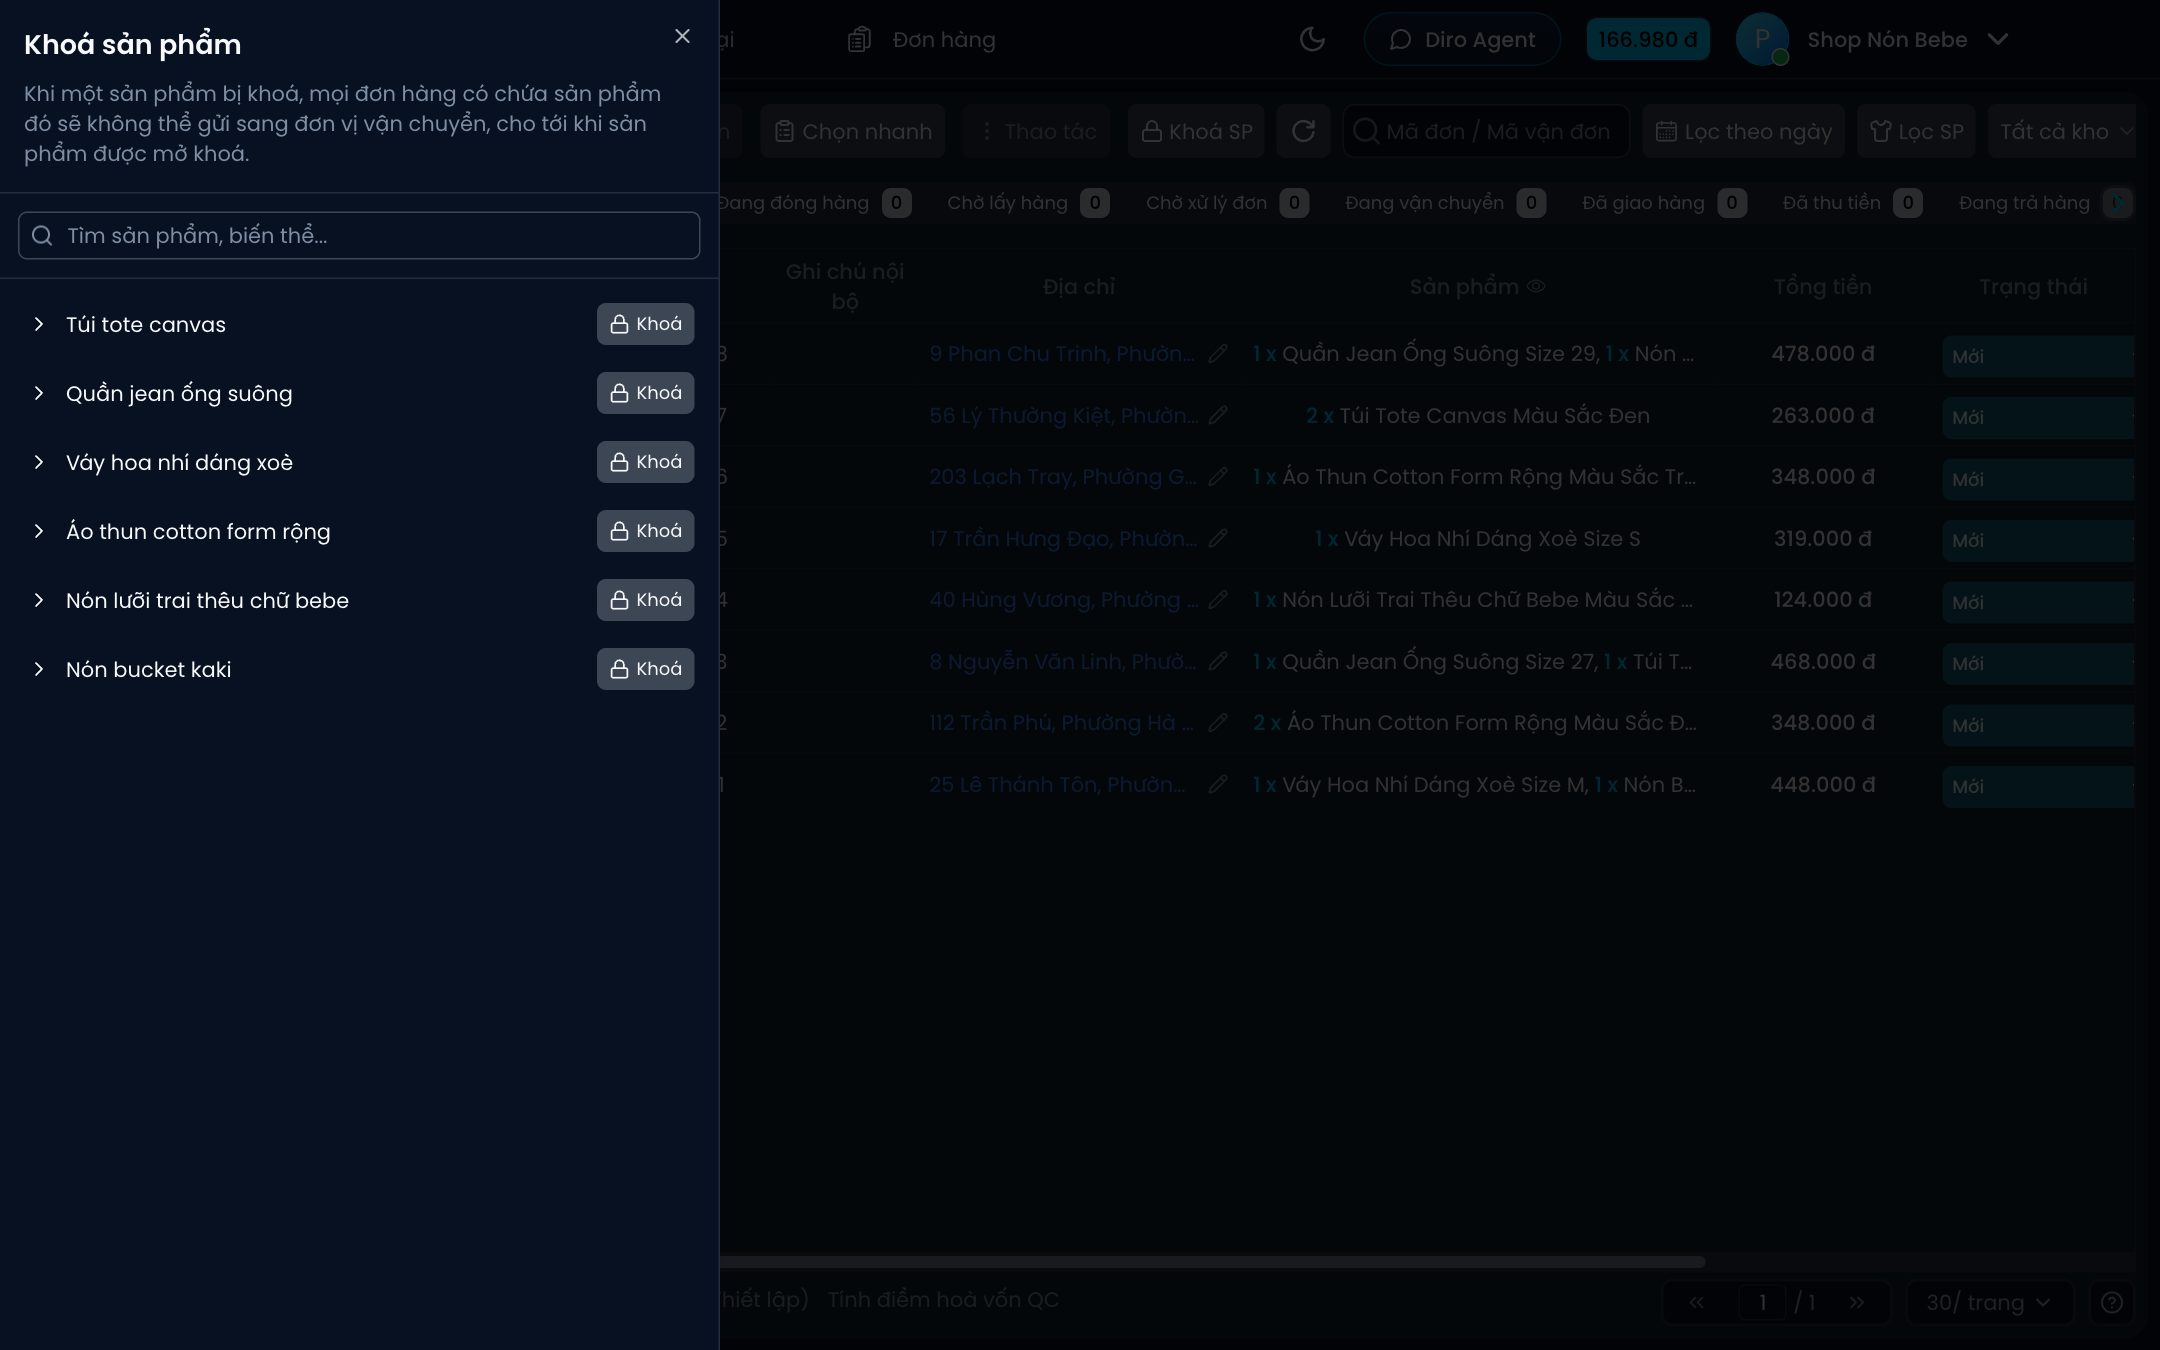Switch to Chờ lấy hàng tab
This screenshot has height=1350, width=2160.
pyautogui.click(x=1027, y=203)
